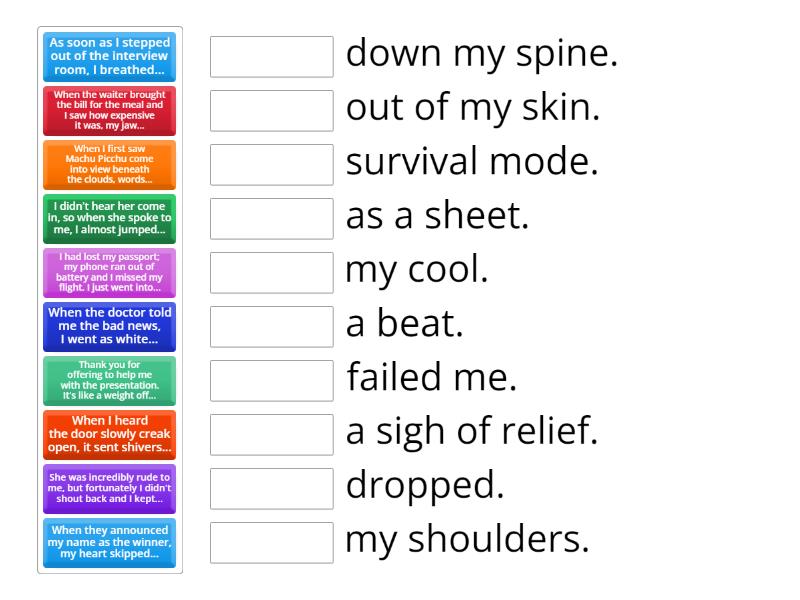Click the answer box before "failed me."
This screenshot has width=800, height=600.
(271, 381)
